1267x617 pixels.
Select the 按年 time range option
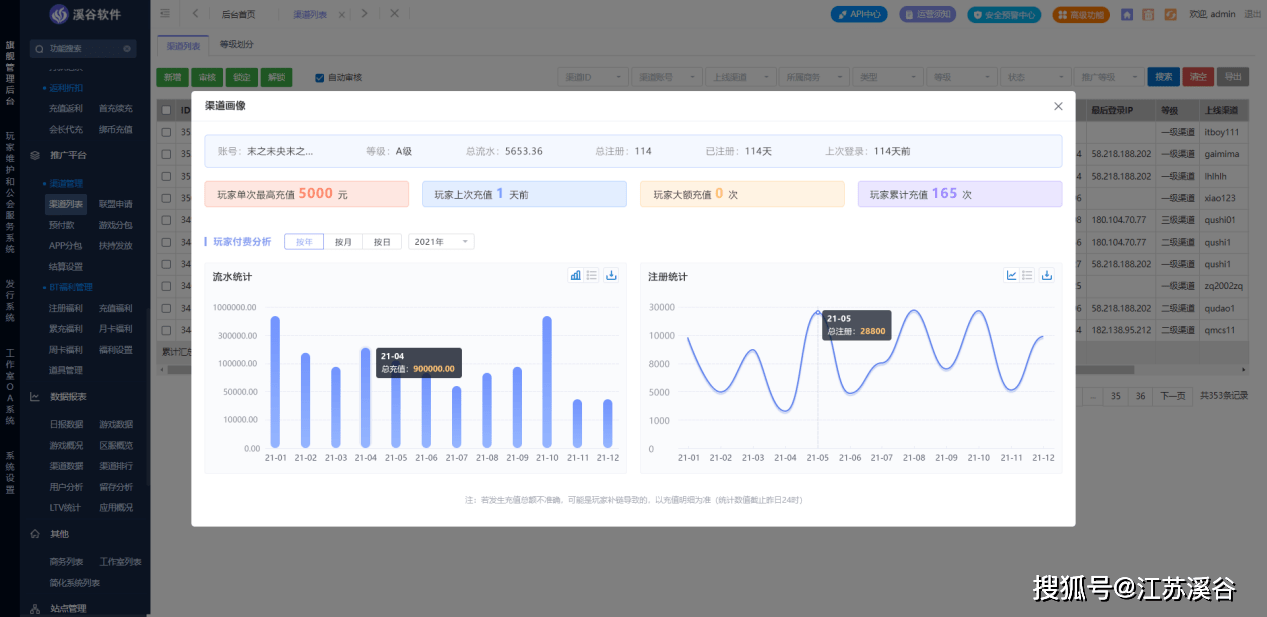pyautogui.click(x=303, y=242)
